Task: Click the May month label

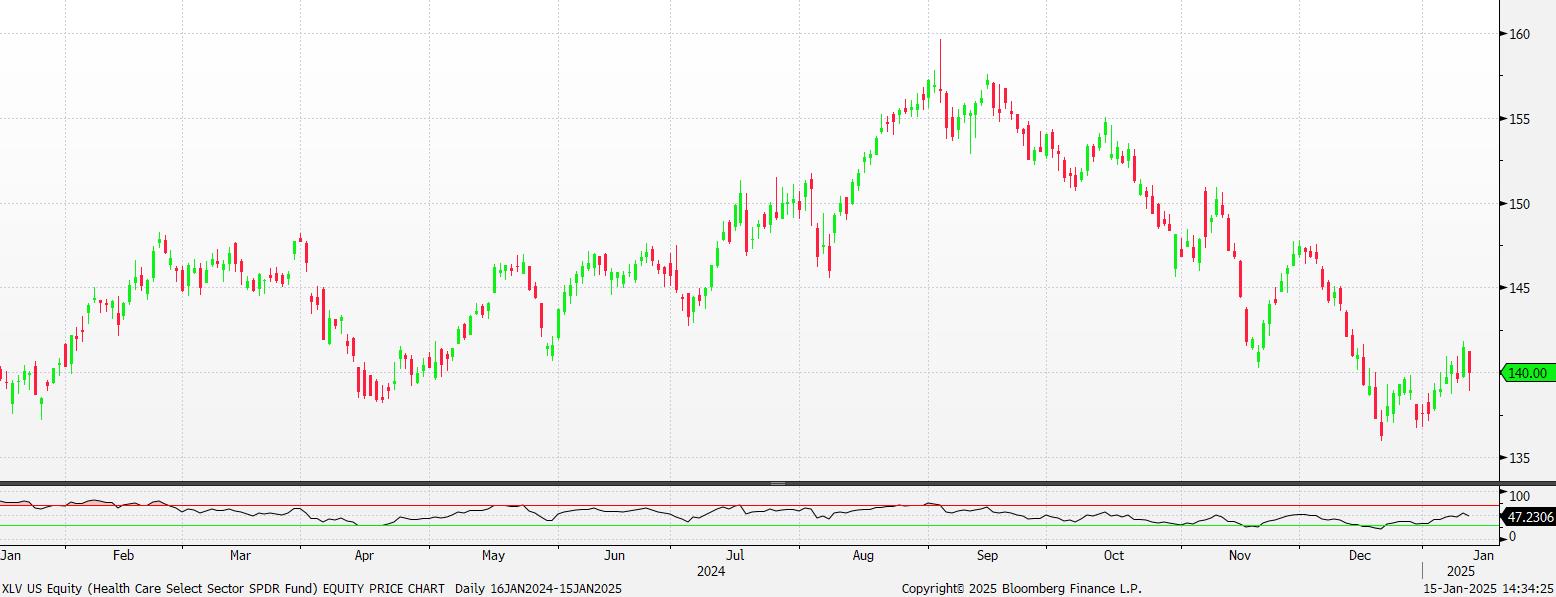Action: click(x=493, y=555)
